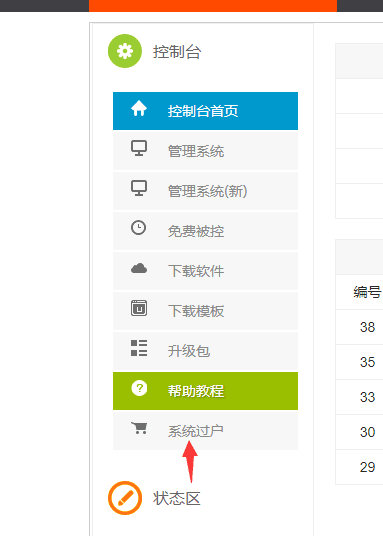
Task: Open the 管理系统 menu item
Action: click(206, 151)
